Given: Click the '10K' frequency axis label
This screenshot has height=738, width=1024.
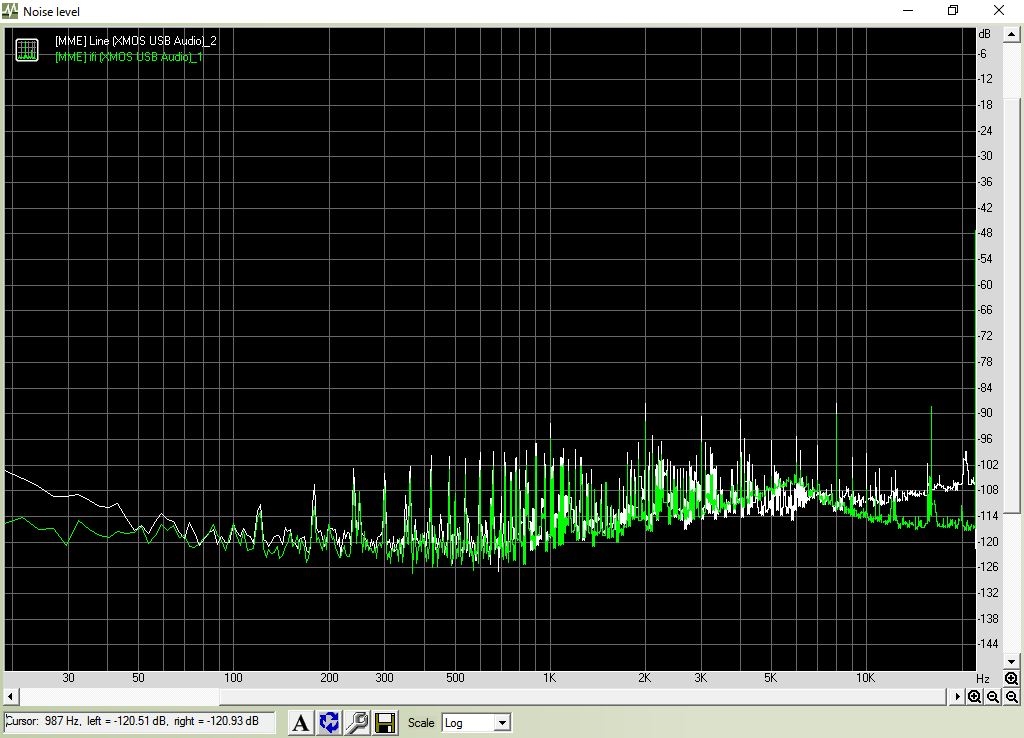Looking at the screenshot, I should pos(865,679).
